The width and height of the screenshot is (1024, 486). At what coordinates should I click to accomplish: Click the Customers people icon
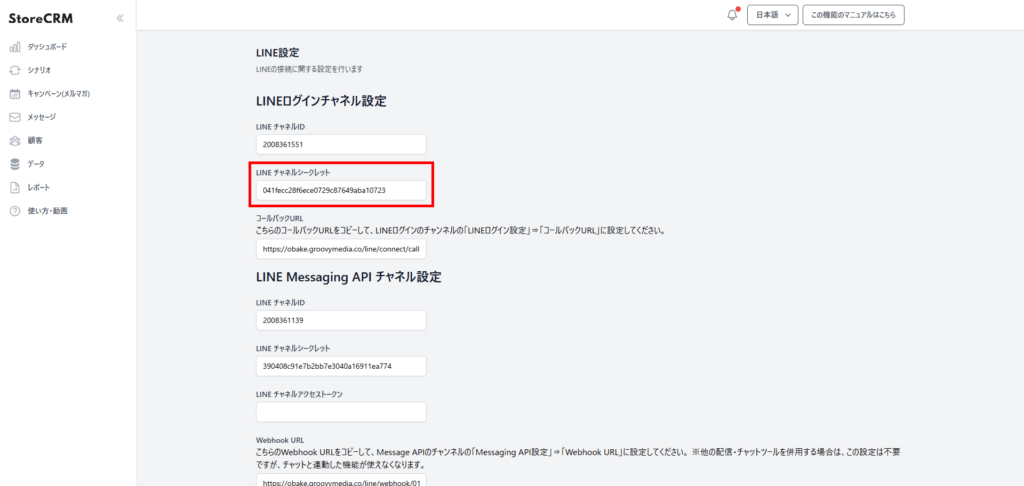click(15, 141)
